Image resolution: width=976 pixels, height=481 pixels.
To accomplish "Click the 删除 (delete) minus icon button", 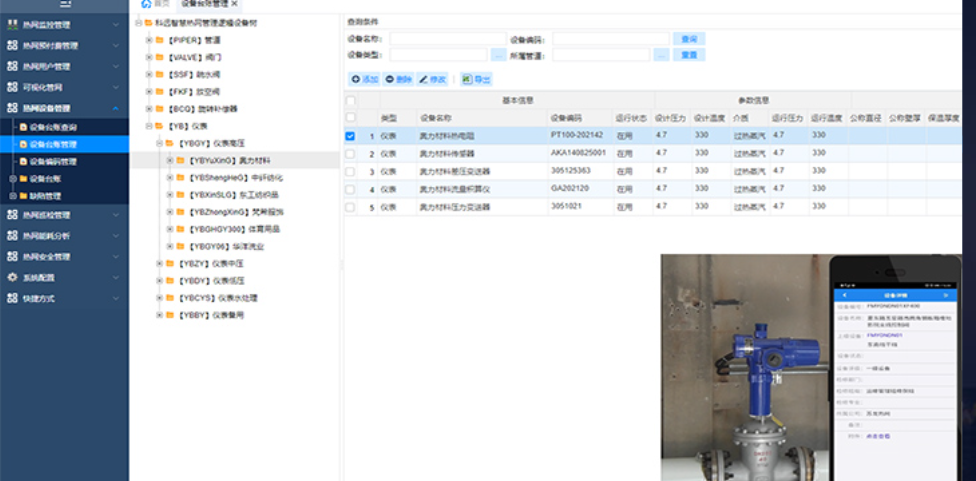I will click(398, 79).
